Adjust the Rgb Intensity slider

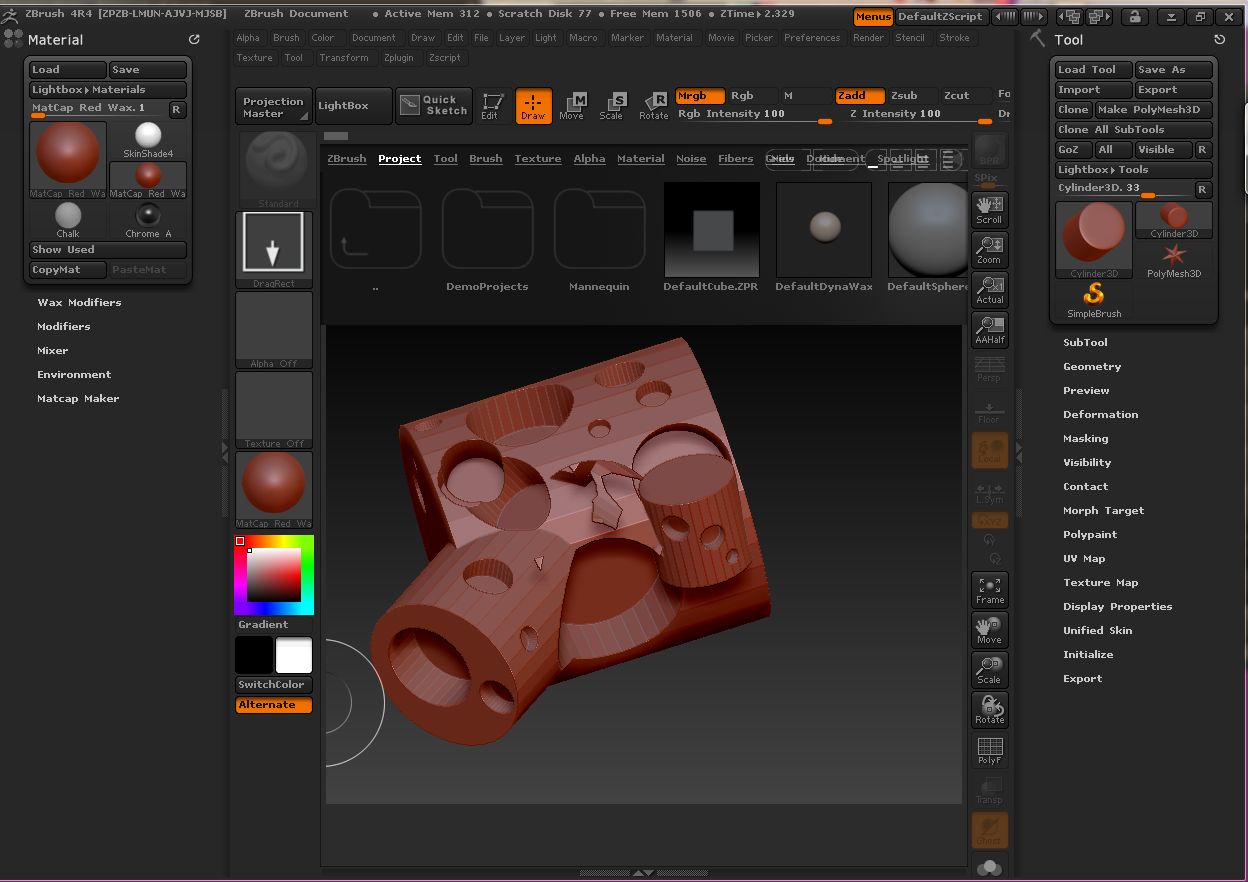(x=755, y=116)
